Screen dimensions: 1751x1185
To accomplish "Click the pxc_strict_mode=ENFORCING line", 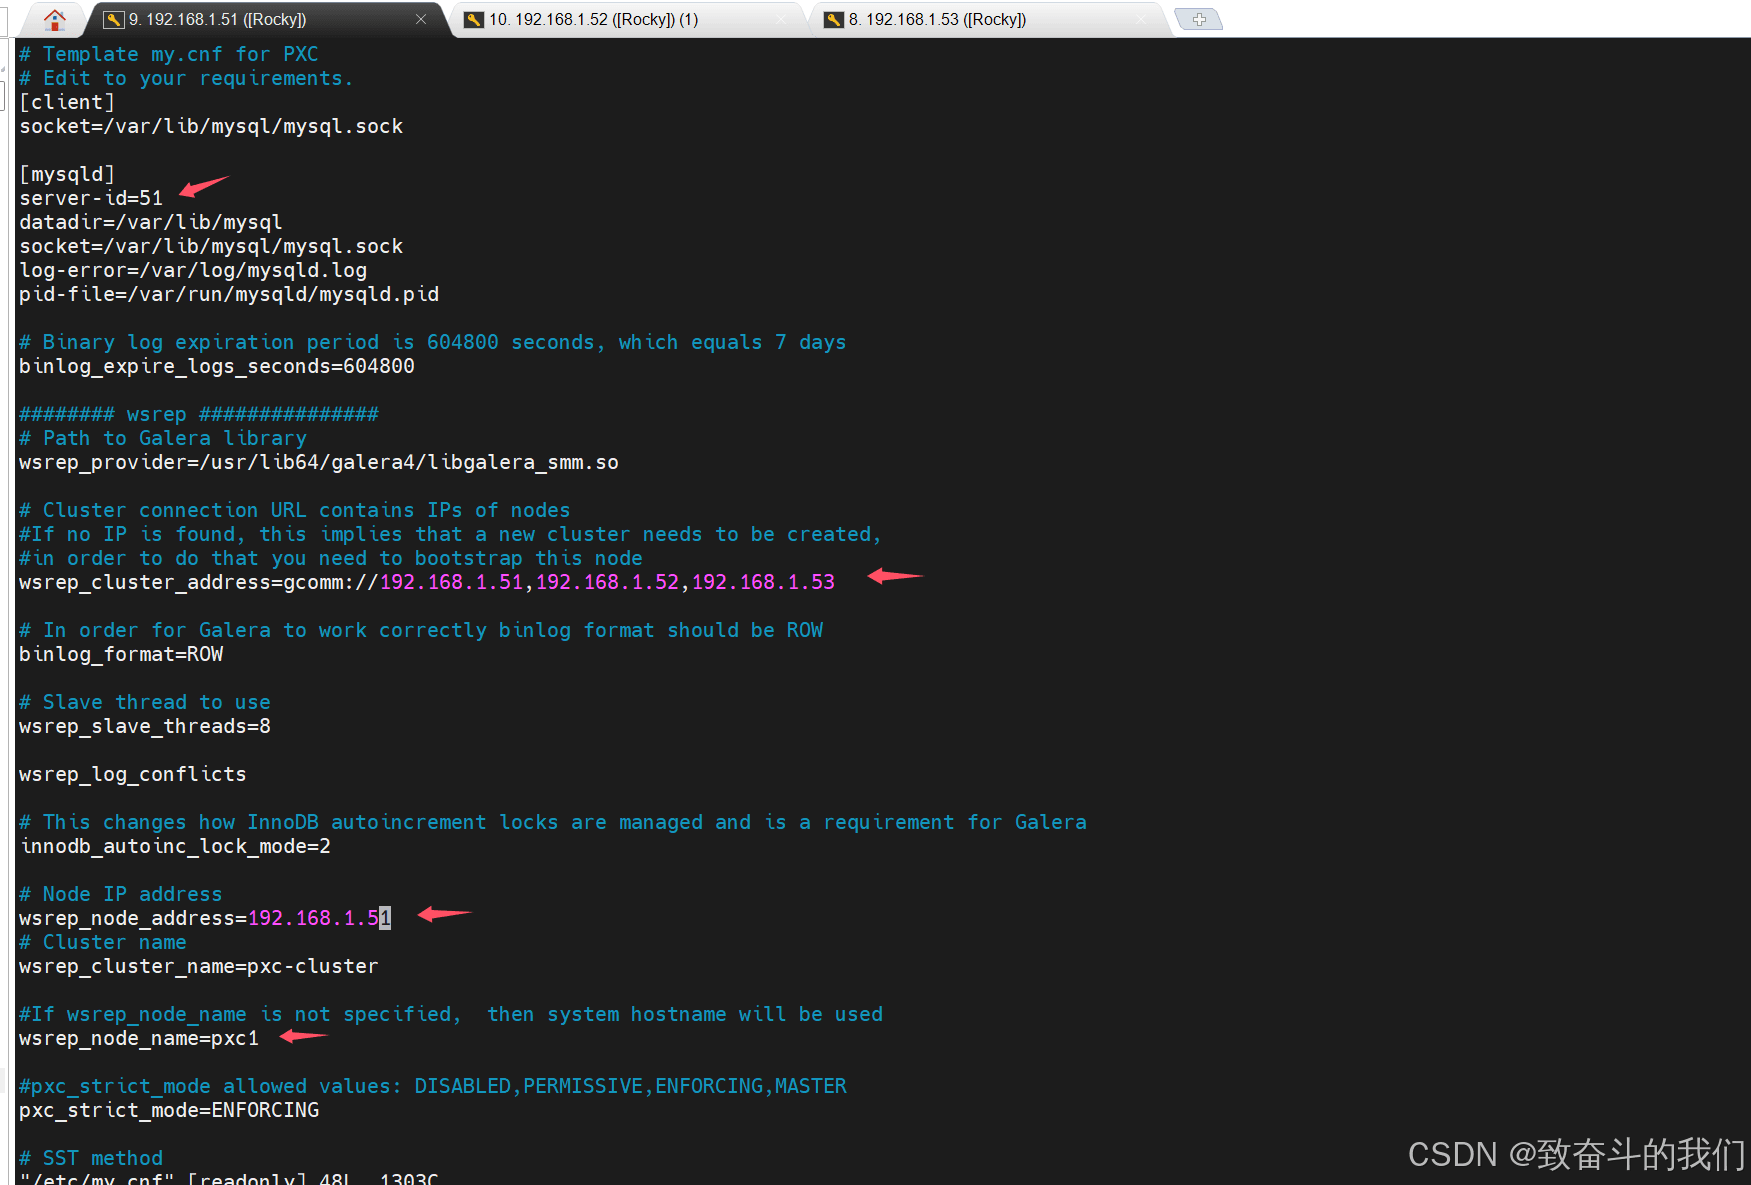I will click(x=169, y=1110).
